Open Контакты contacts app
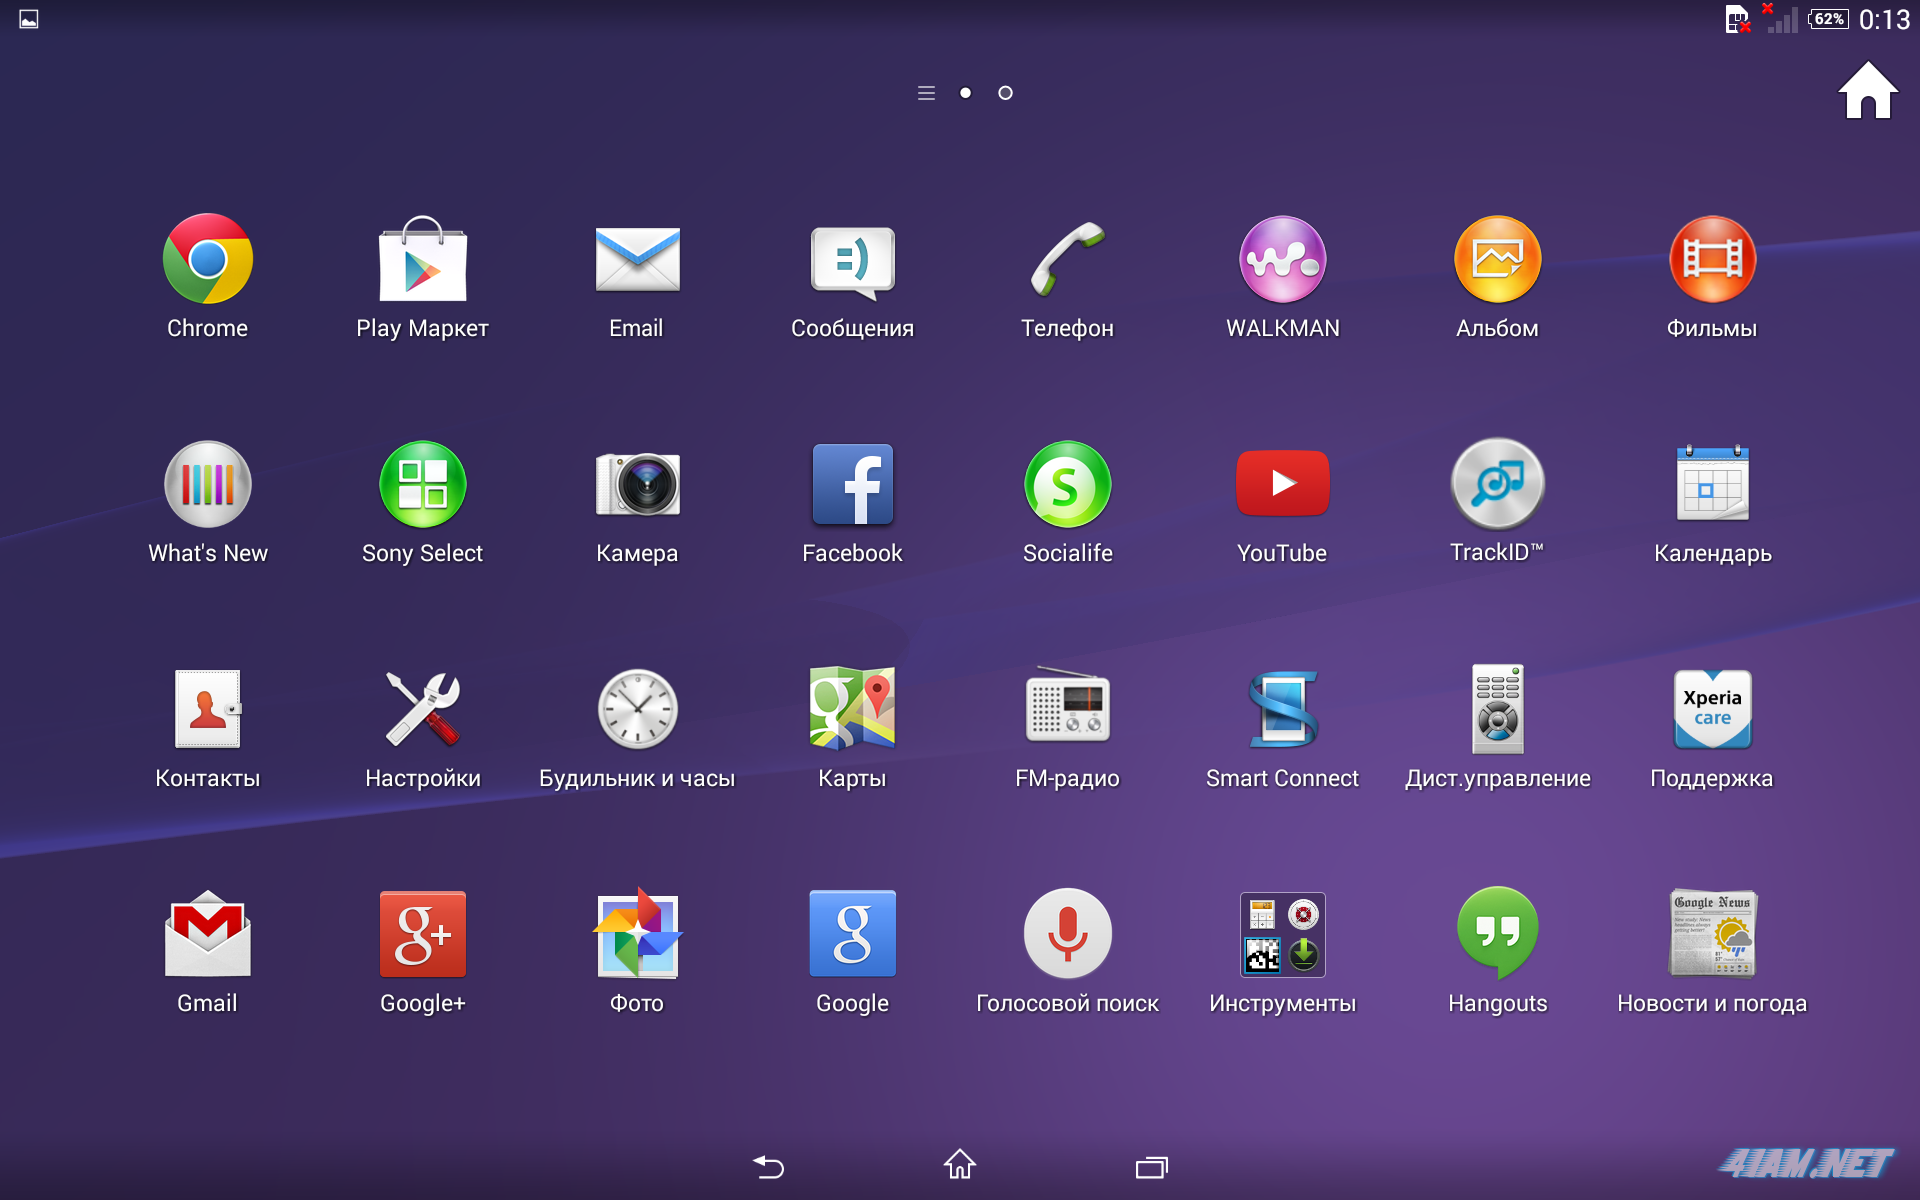This screenshot has width=1920, height=1200. pyautogui.click(x=207, y=709)
